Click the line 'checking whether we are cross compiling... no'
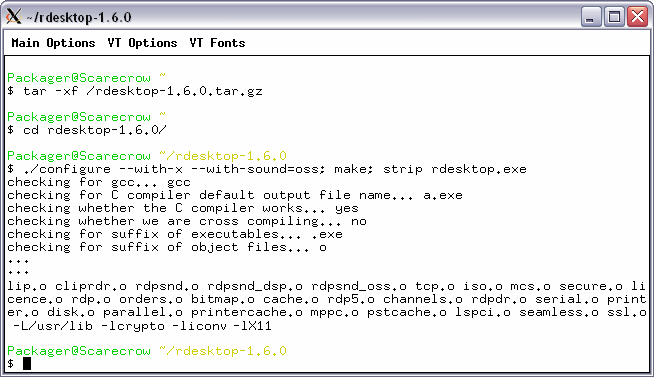654x377 pixels. [x=187, y=221]
